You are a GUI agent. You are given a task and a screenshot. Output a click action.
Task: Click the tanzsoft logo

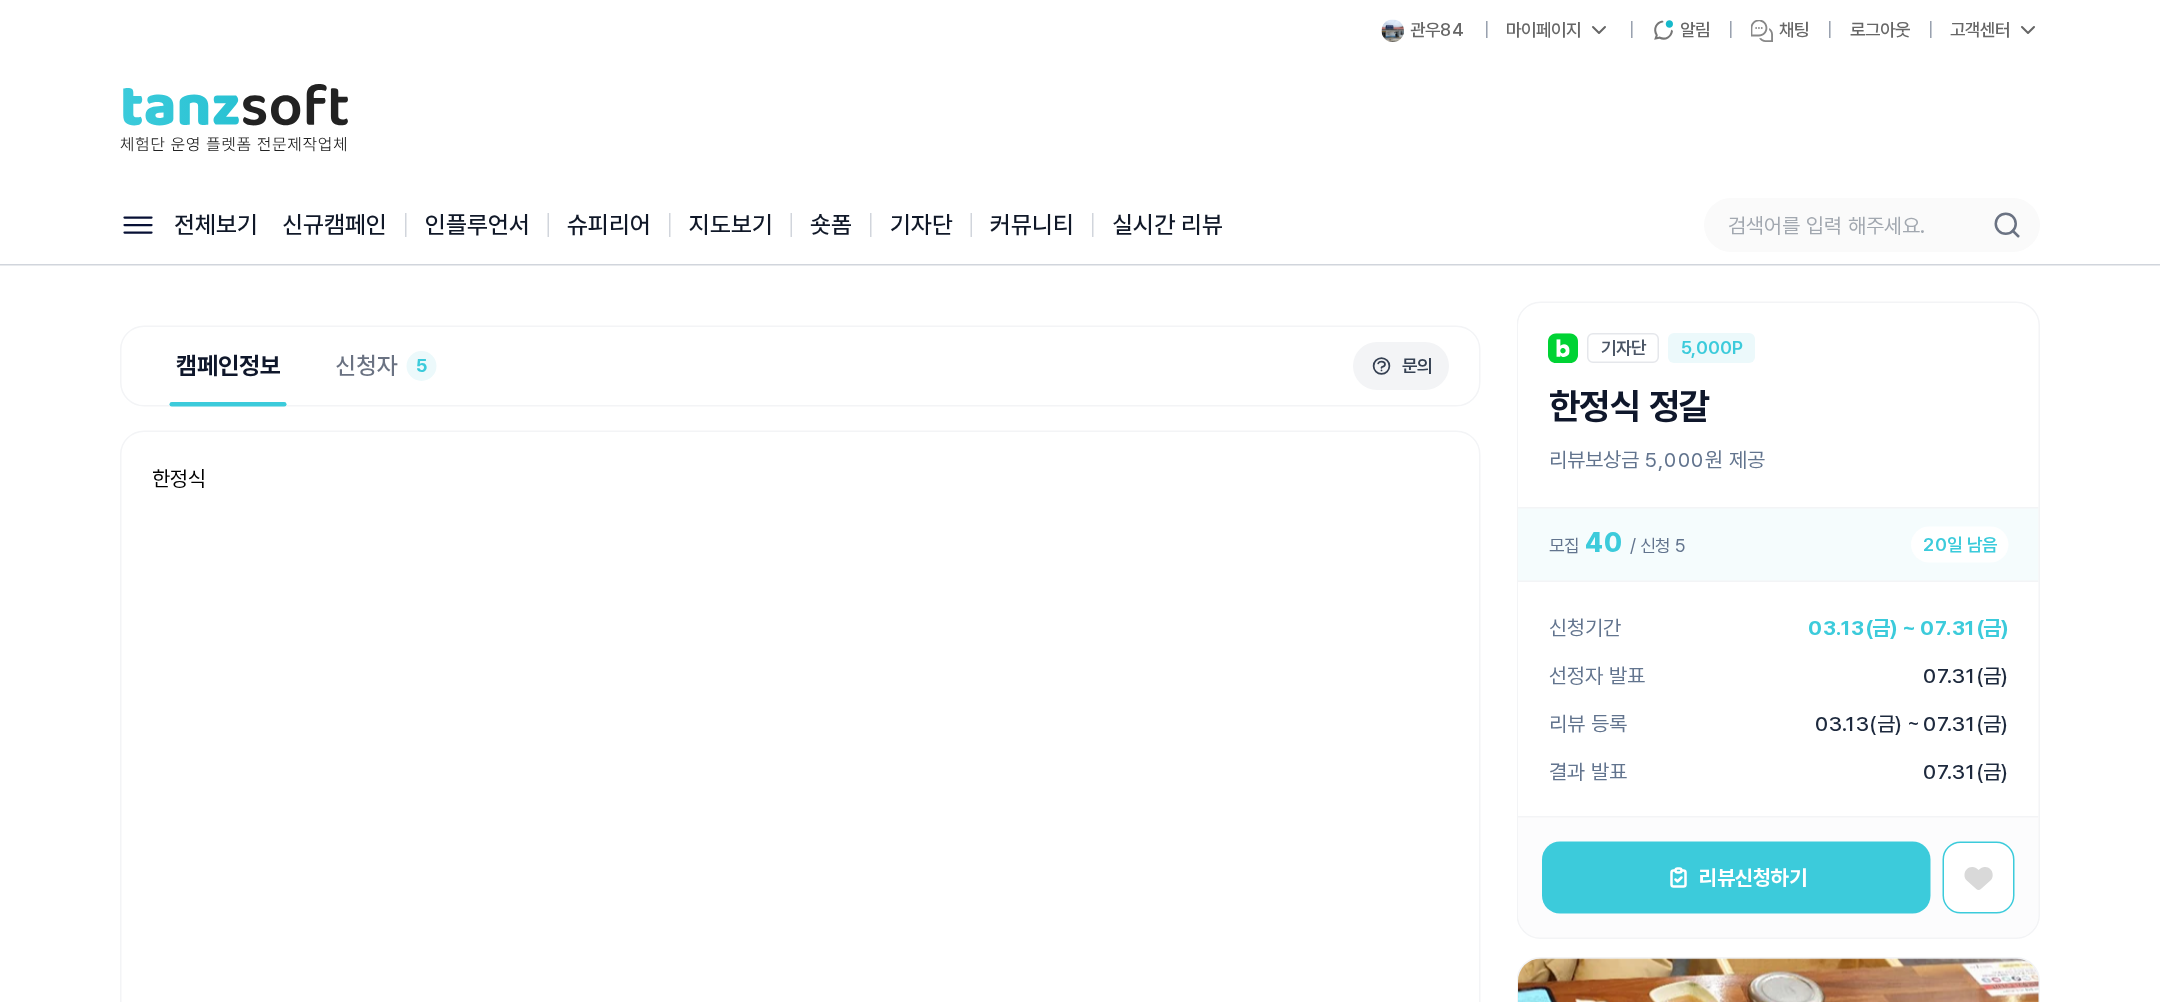tap(235, 117)
